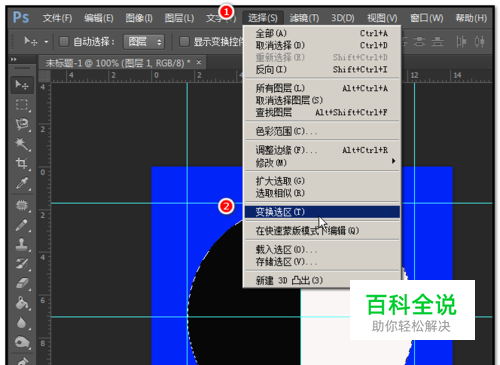Select the History Brush tool
The image size is (500, 365).
(x=22, y=264)
